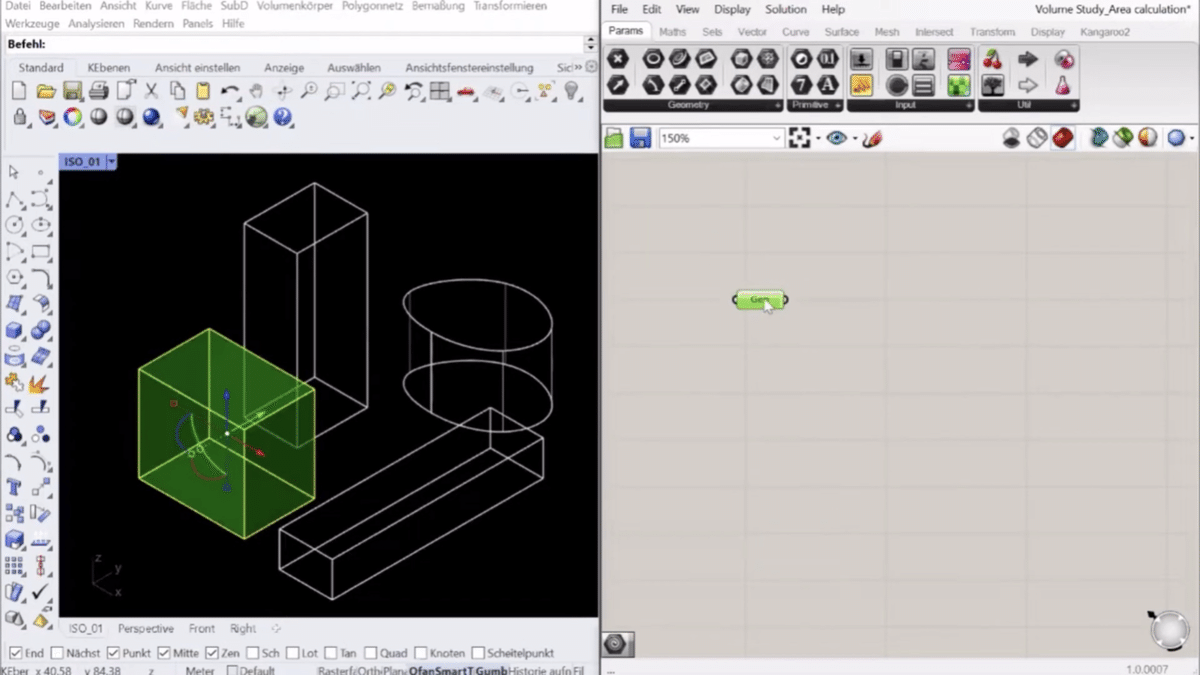Click the cherries icon in Util panel

click(992, 59)
